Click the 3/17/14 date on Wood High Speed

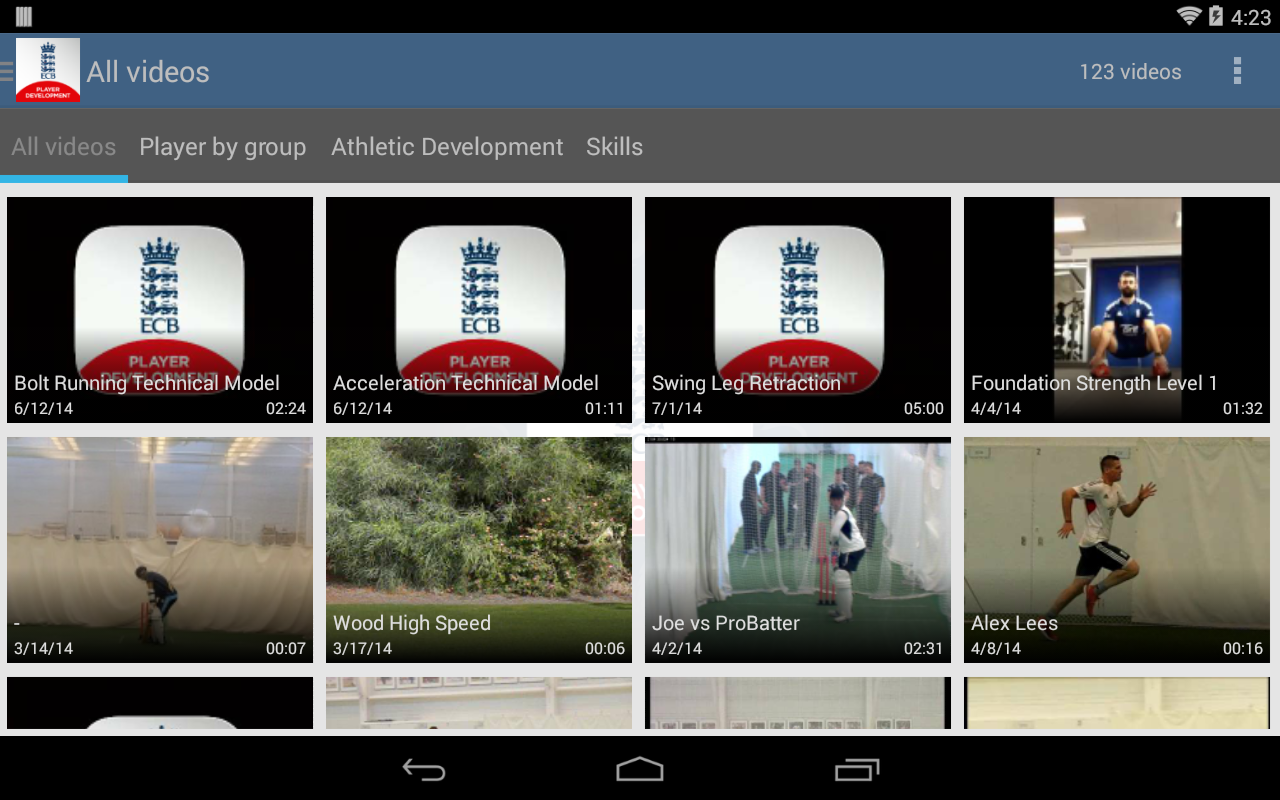tap(362, 648)
